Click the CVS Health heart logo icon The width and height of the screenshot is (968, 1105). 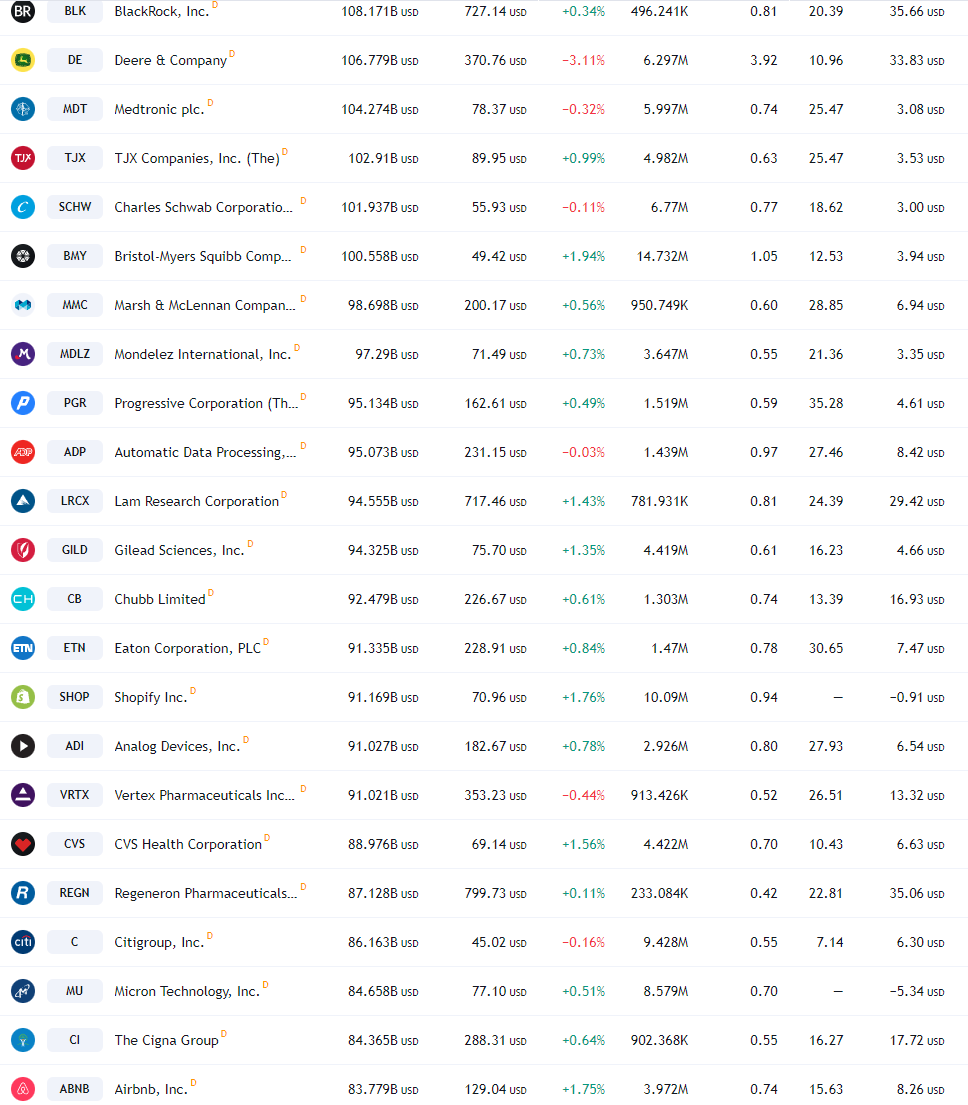(23, 844)
